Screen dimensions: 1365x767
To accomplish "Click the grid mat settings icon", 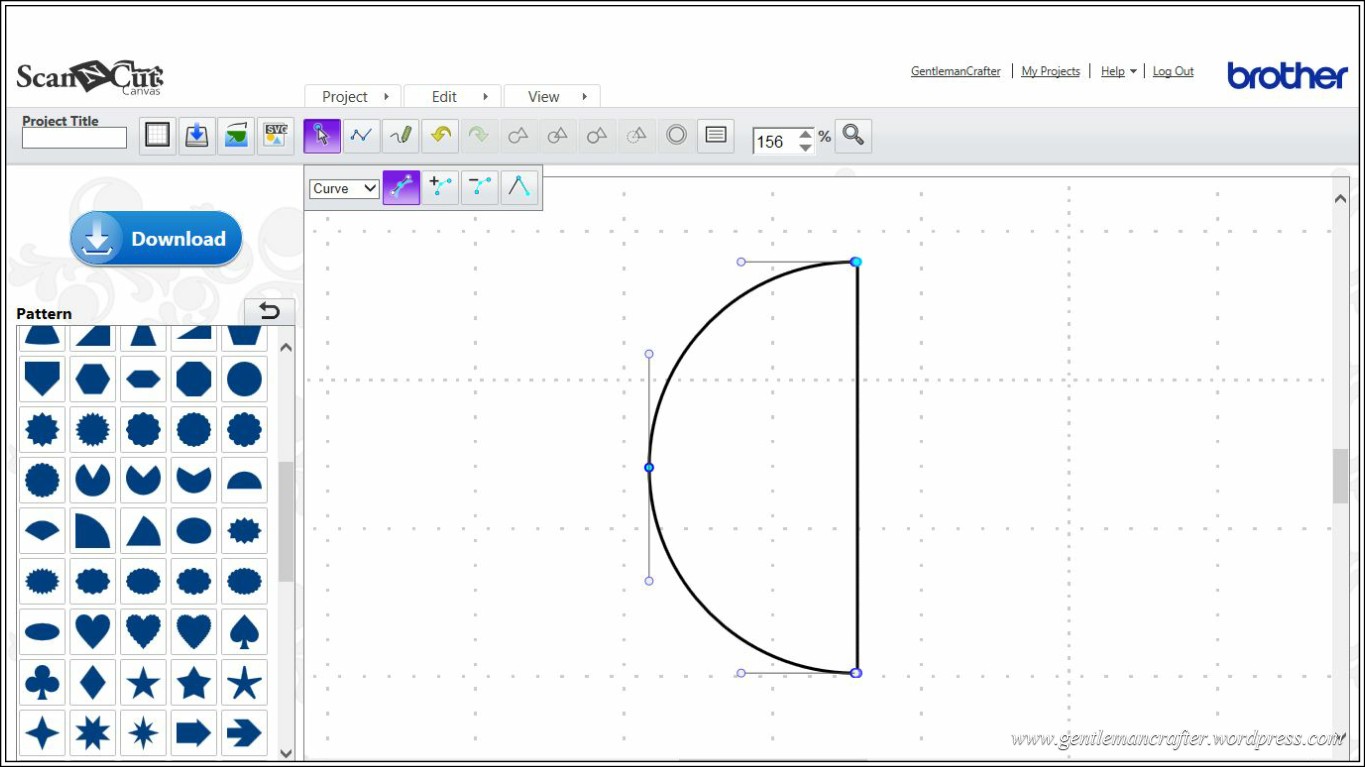I will point(157,136).
